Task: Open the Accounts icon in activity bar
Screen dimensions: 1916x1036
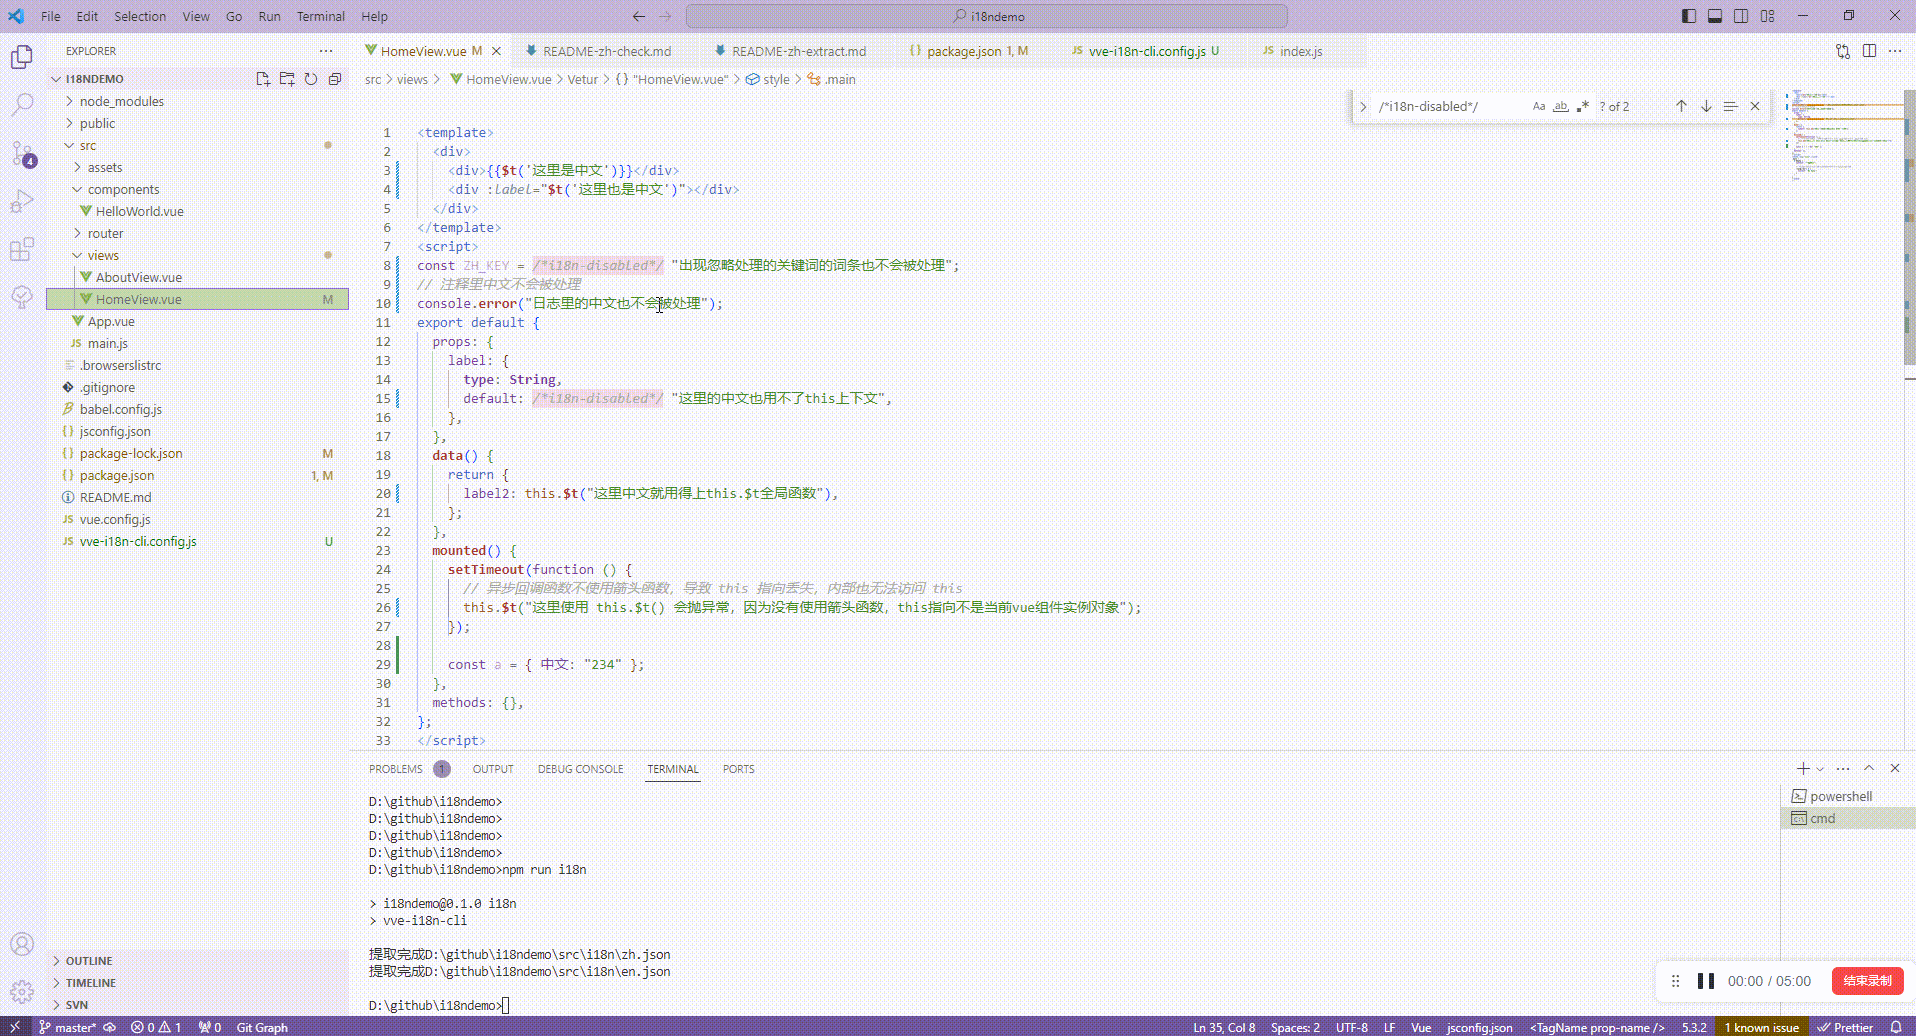Action: tap(22, 944)
